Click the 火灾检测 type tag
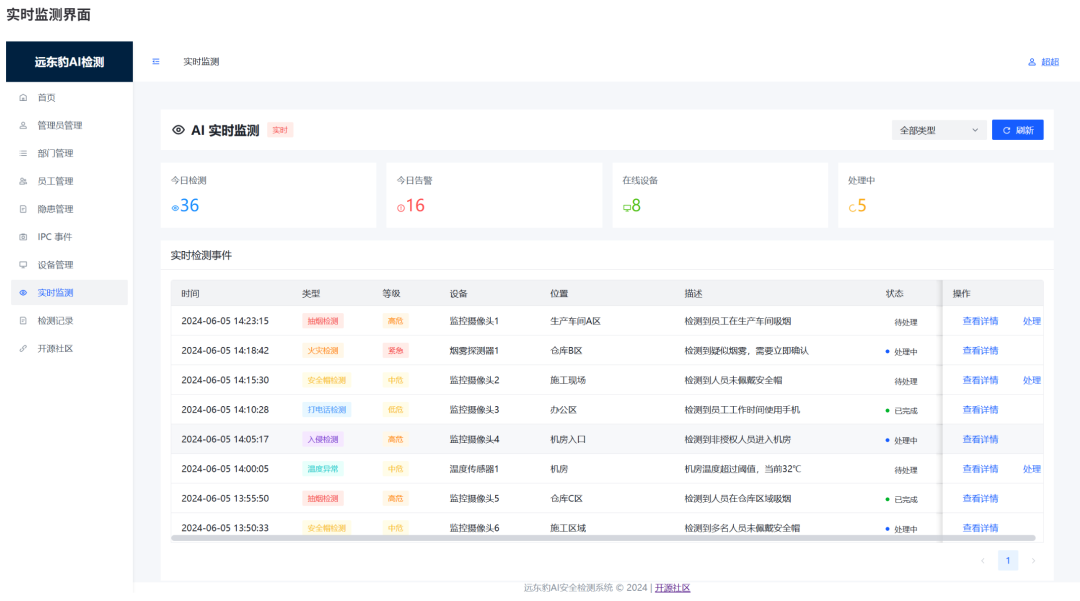This screenshot has height=601, width=1080. coord(323,350)
